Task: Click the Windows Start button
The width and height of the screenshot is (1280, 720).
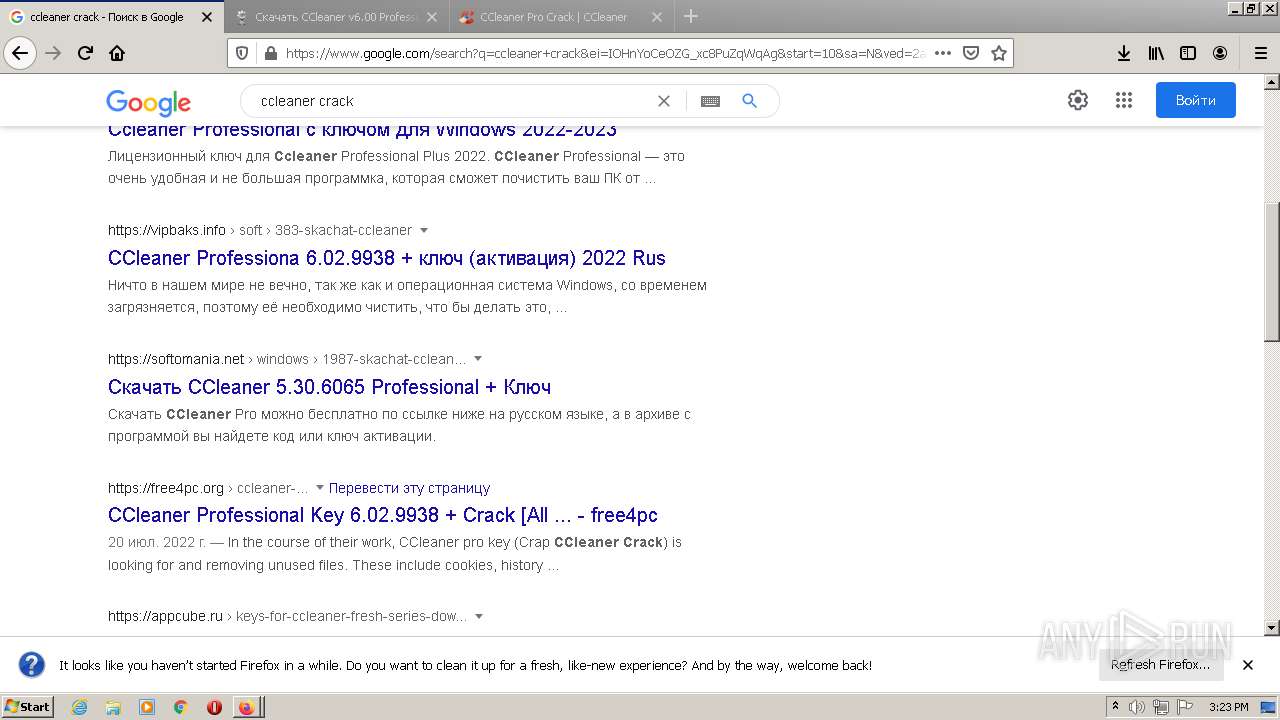Action: 27,707
